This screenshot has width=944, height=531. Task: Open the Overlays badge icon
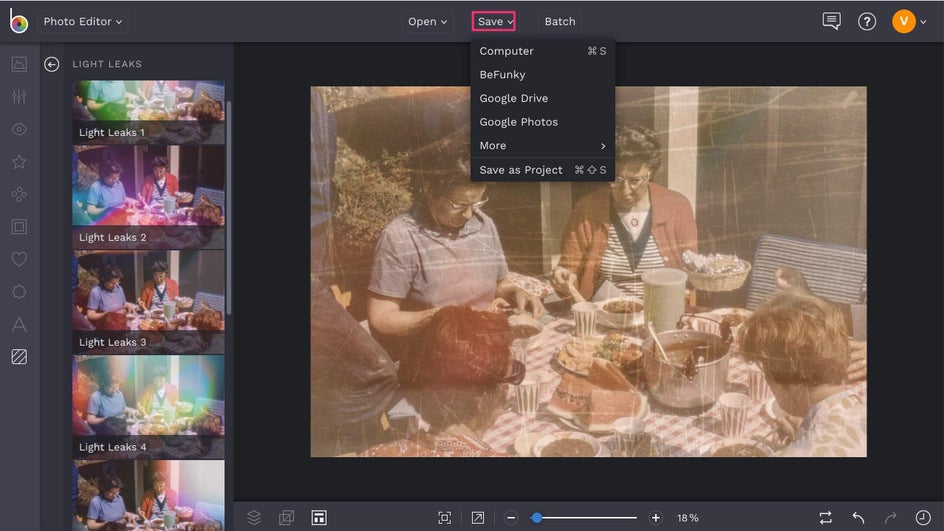19,291
